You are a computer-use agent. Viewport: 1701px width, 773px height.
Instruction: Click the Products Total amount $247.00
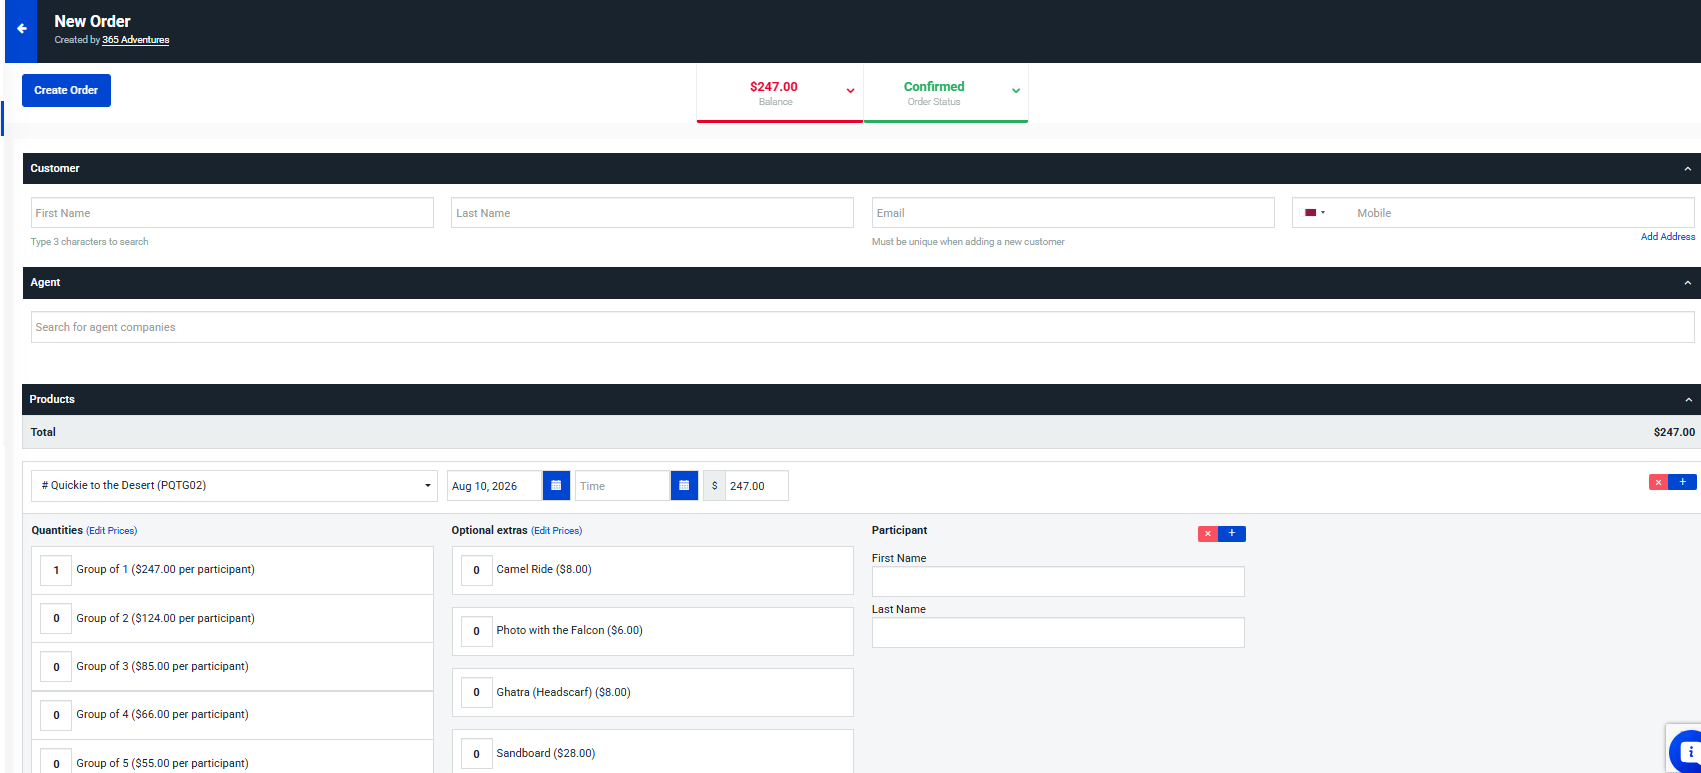click(x=1674, y=433)
